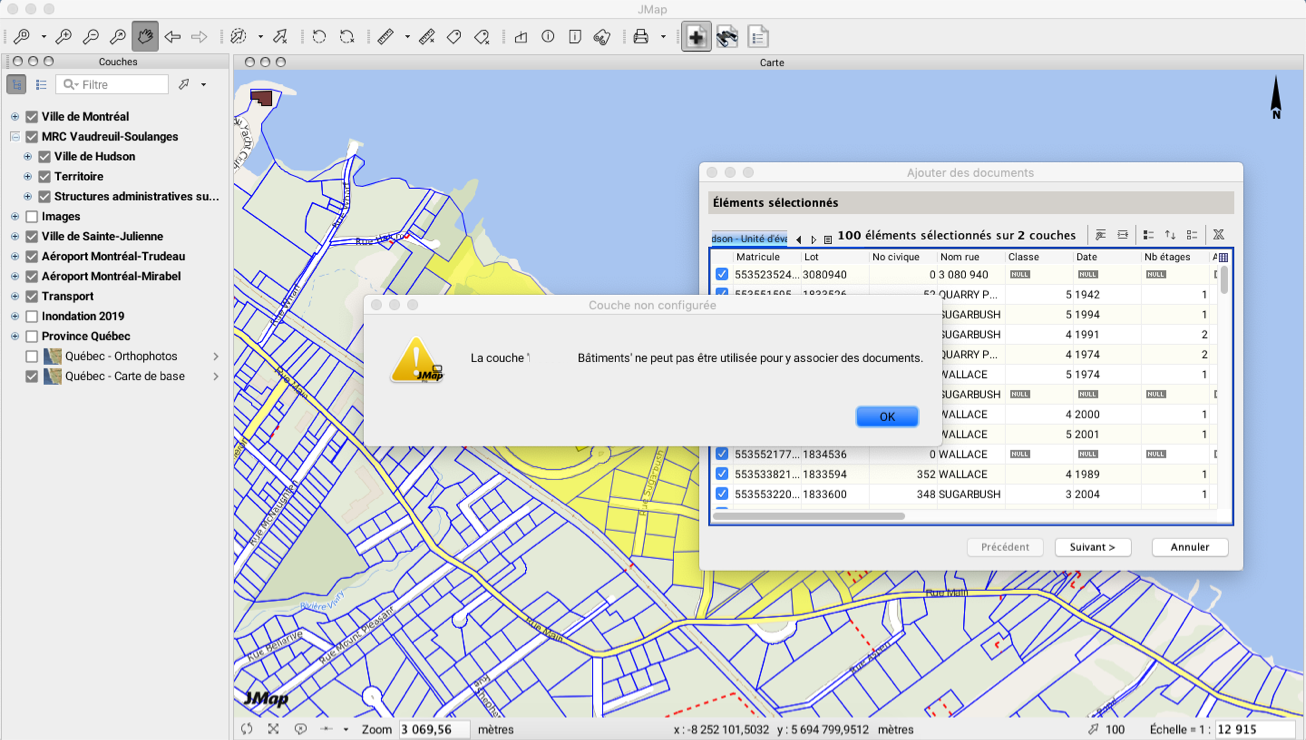
Task: Click the information (i) tool icon
Action: click(548, 37)
